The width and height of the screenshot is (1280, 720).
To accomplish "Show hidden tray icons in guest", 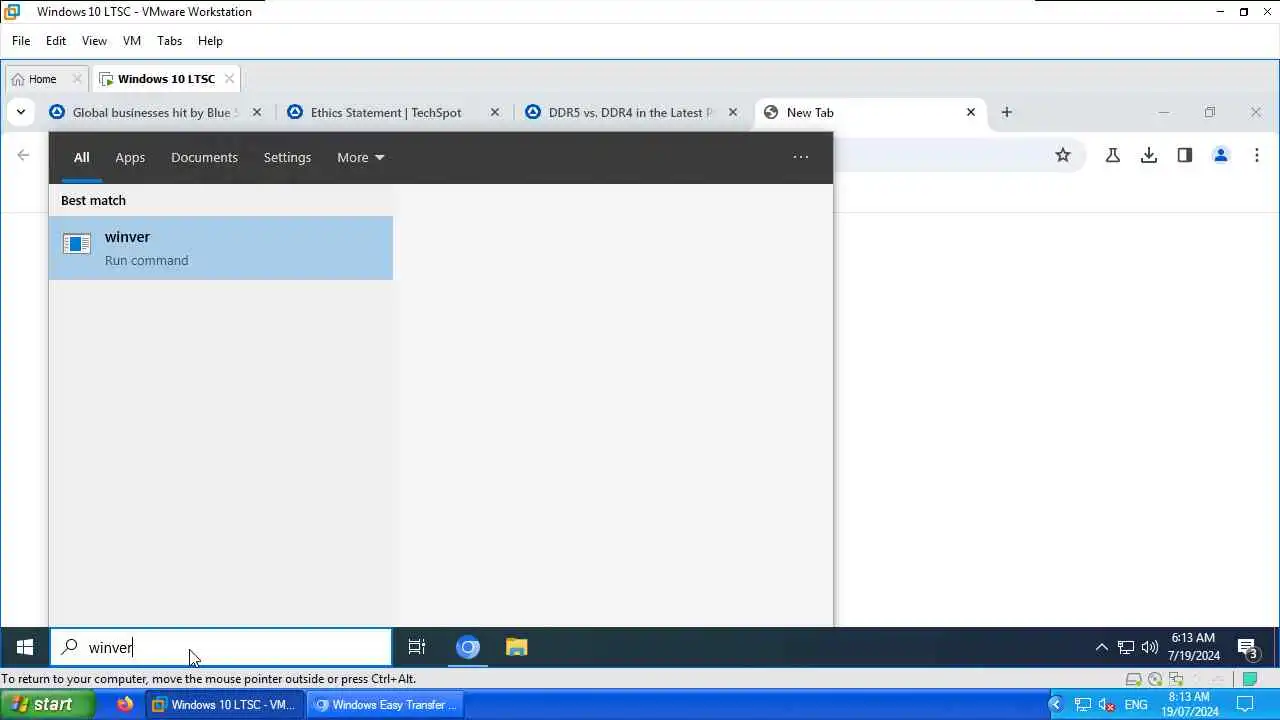I will click(1101, 647).
